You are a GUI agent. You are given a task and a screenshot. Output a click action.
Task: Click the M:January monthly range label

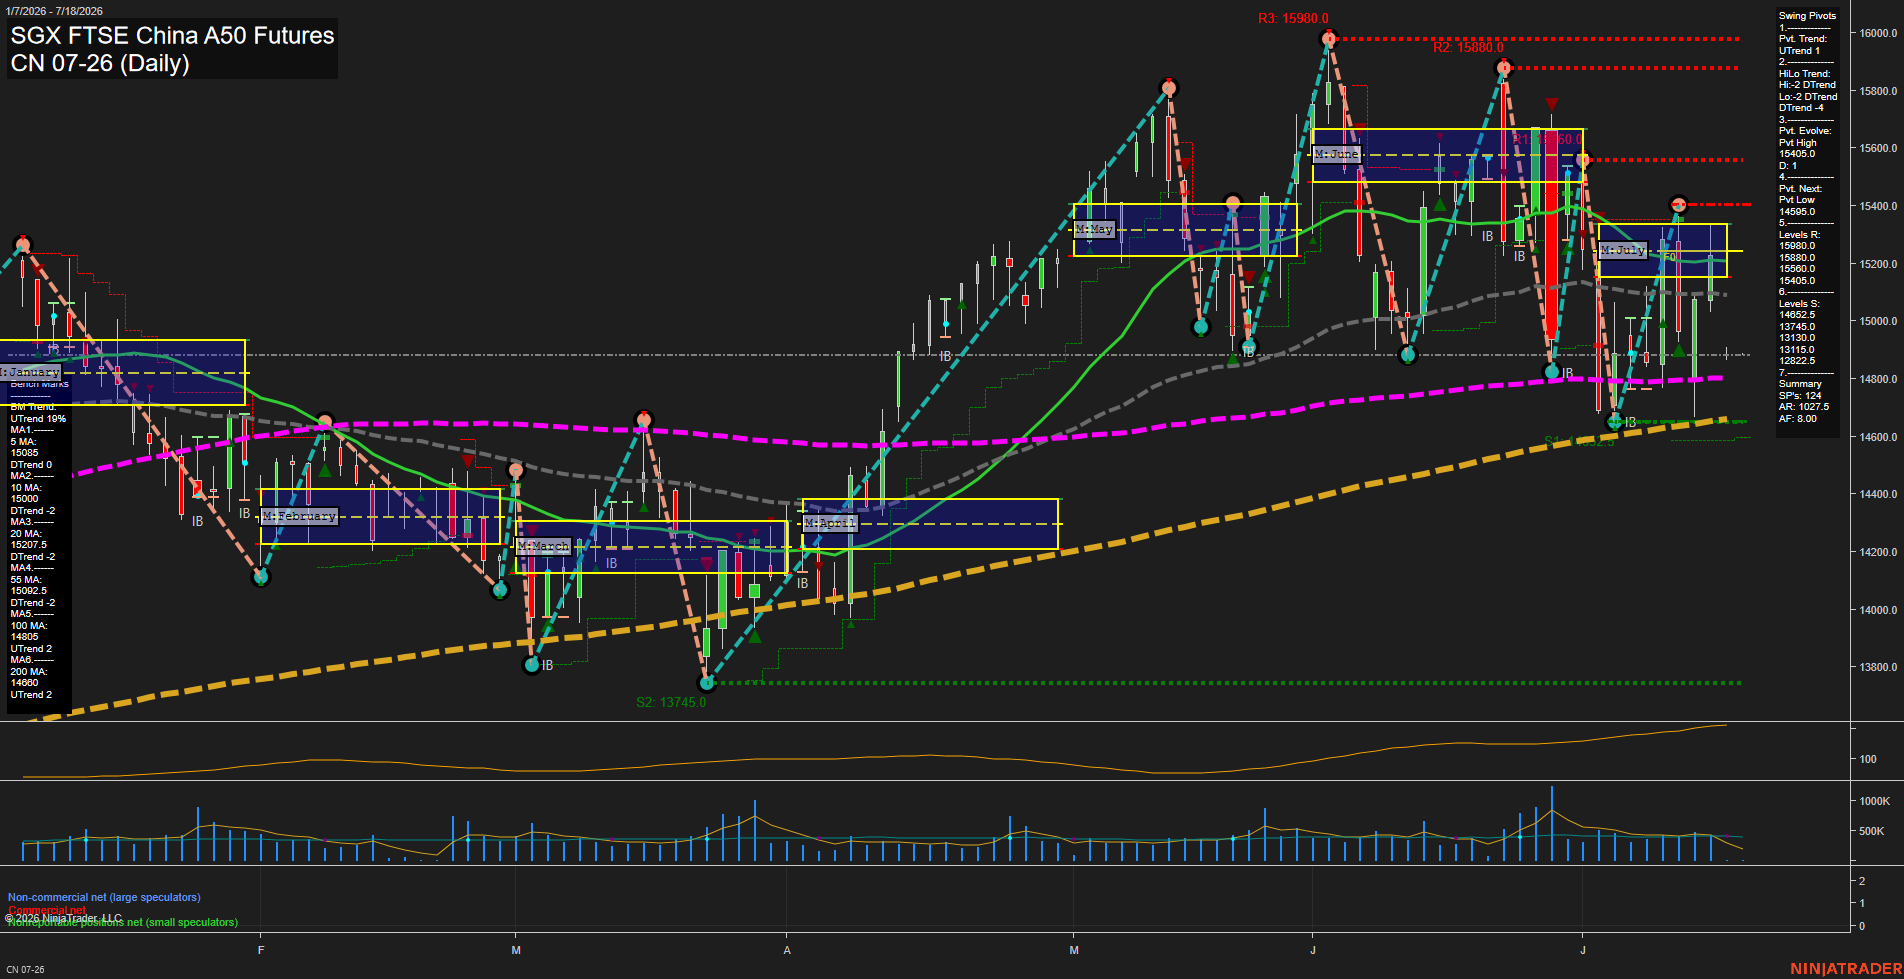(x=30, y=372)
